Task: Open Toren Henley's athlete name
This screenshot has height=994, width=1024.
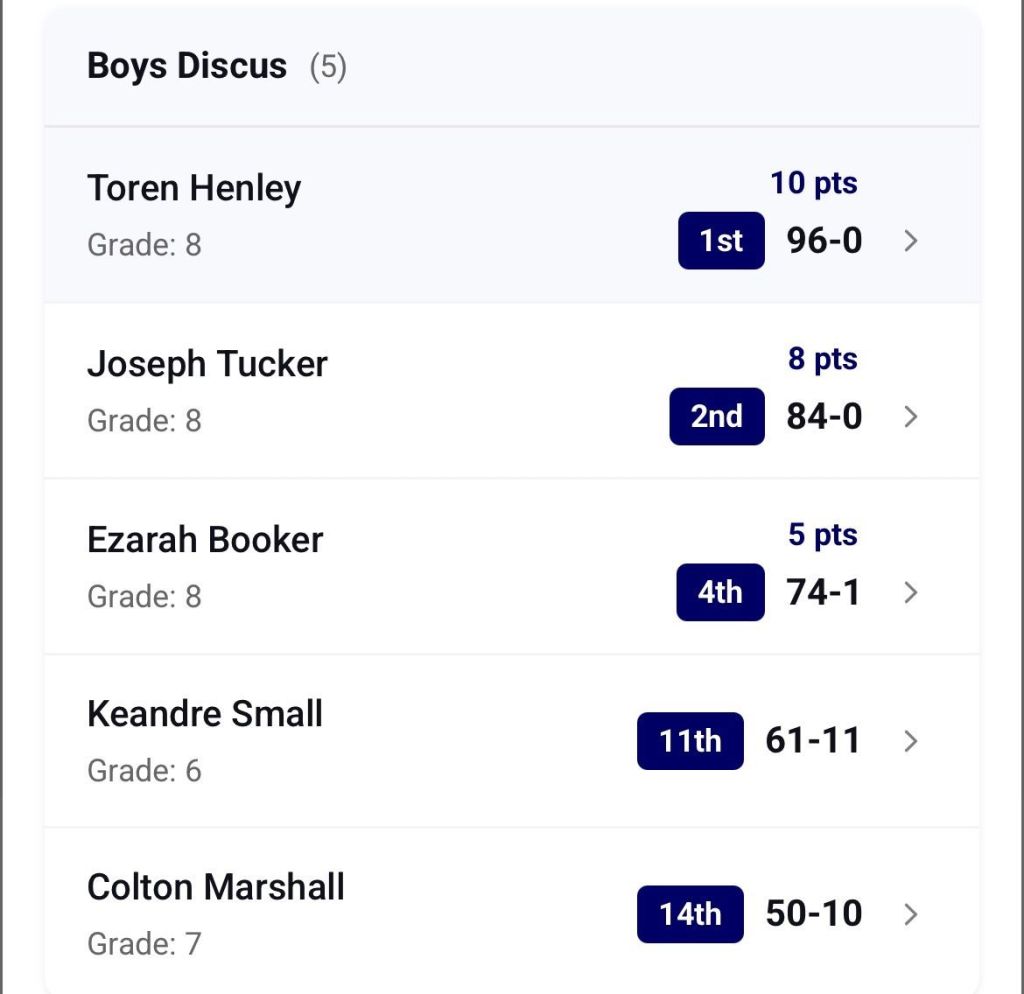Action: (x=194, y=188)
